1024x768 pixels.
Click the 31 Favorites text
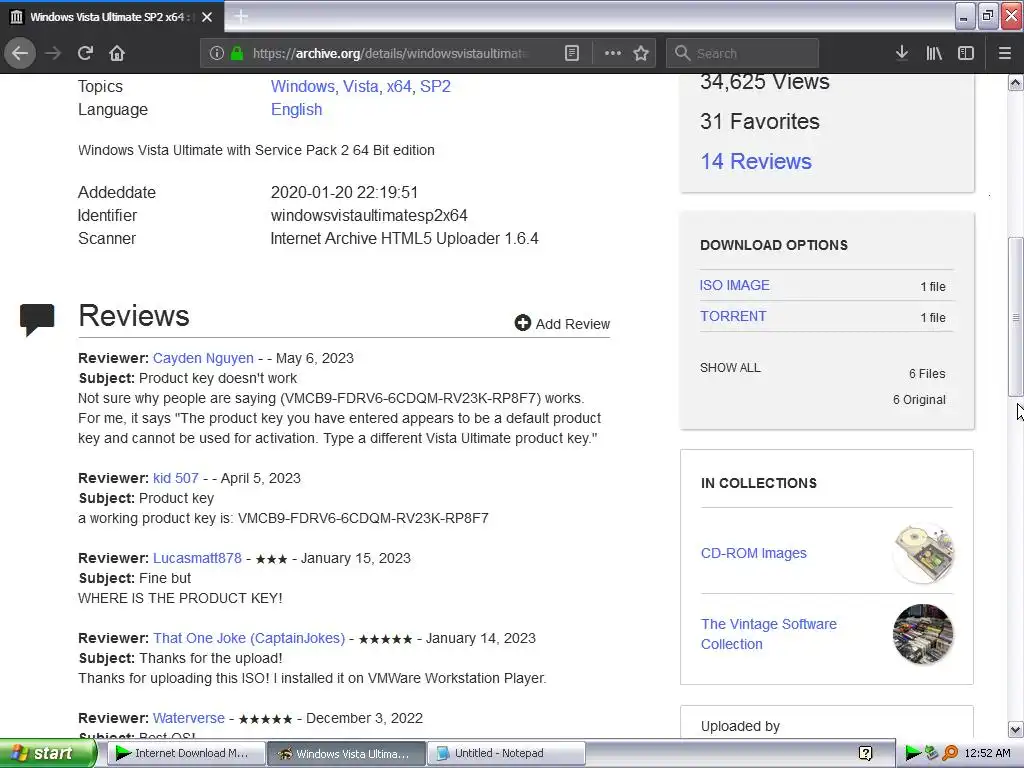click(760, 121)
